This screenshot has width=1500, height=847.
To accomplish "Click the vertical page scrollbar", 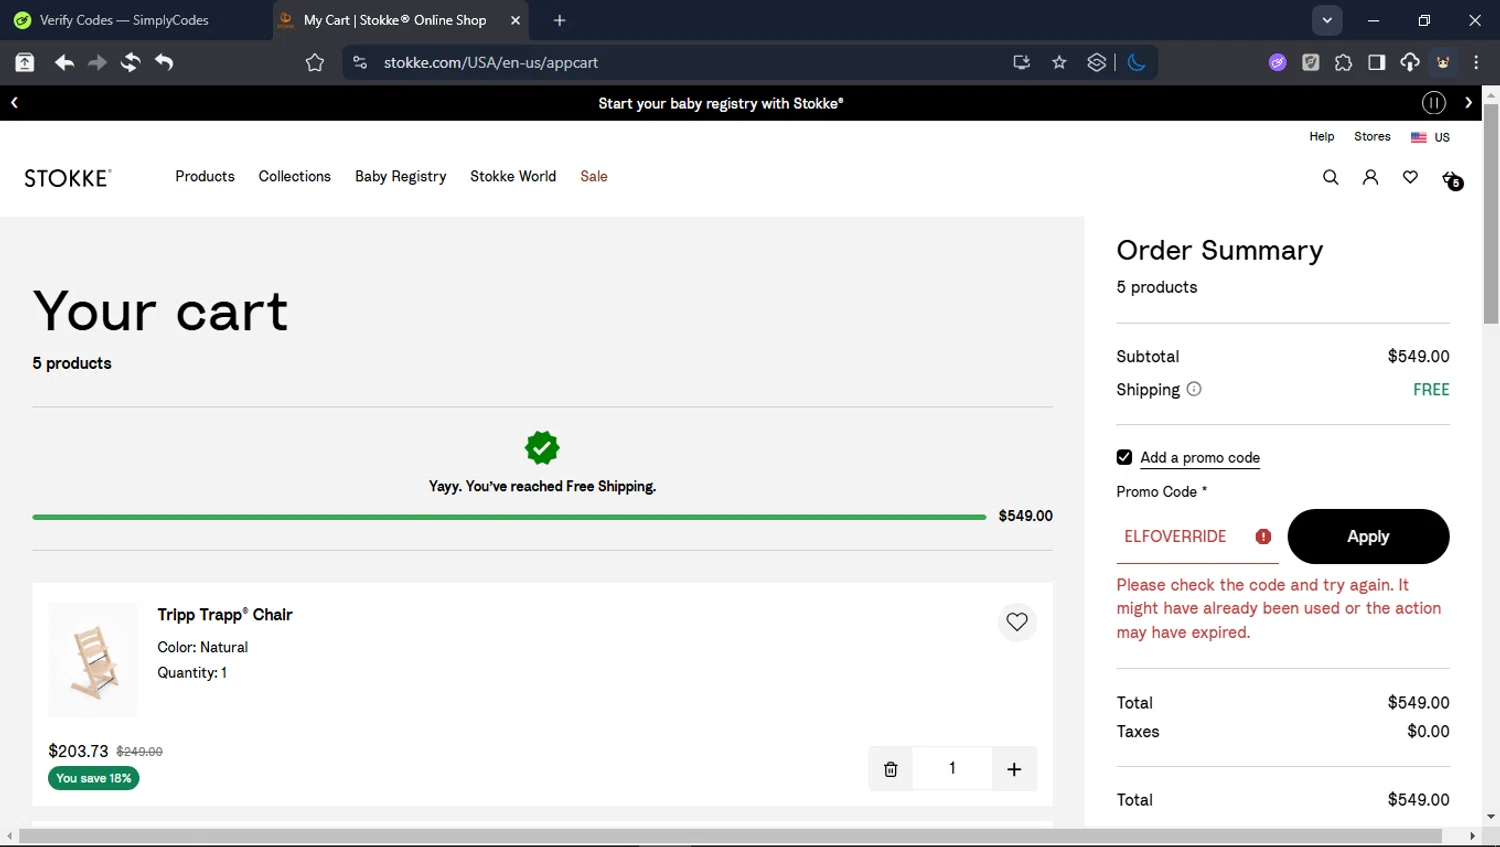I will click(x=1491, y=212).
